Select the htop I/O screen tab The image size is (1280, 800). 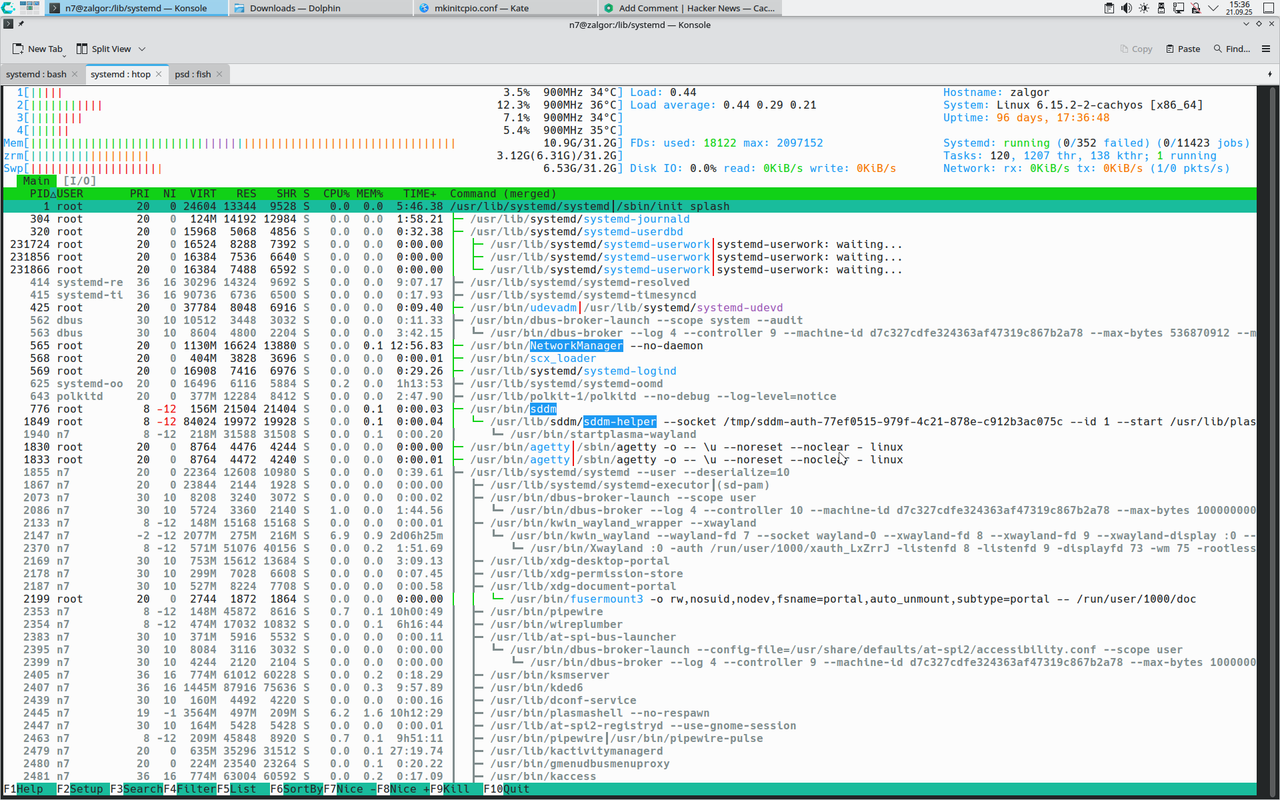[80, 181]
